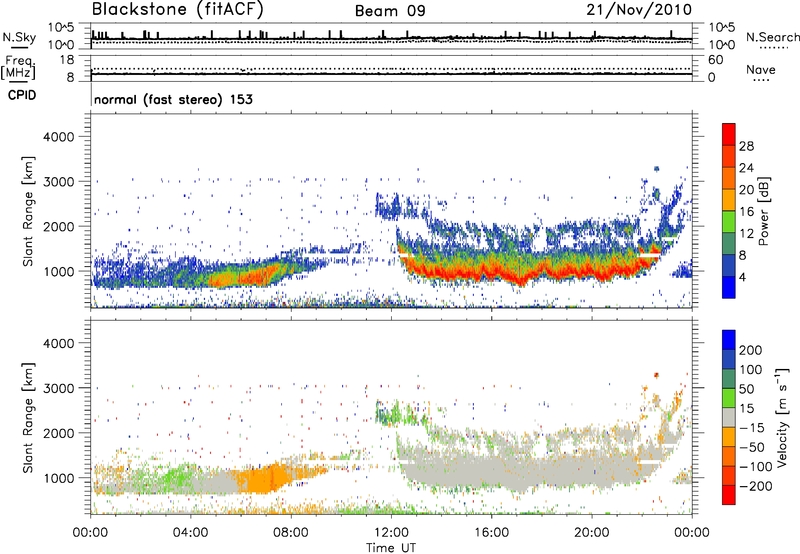Click the "20:00" time tick label
This screenshot has height=554, width=800.
click(592, 533)
